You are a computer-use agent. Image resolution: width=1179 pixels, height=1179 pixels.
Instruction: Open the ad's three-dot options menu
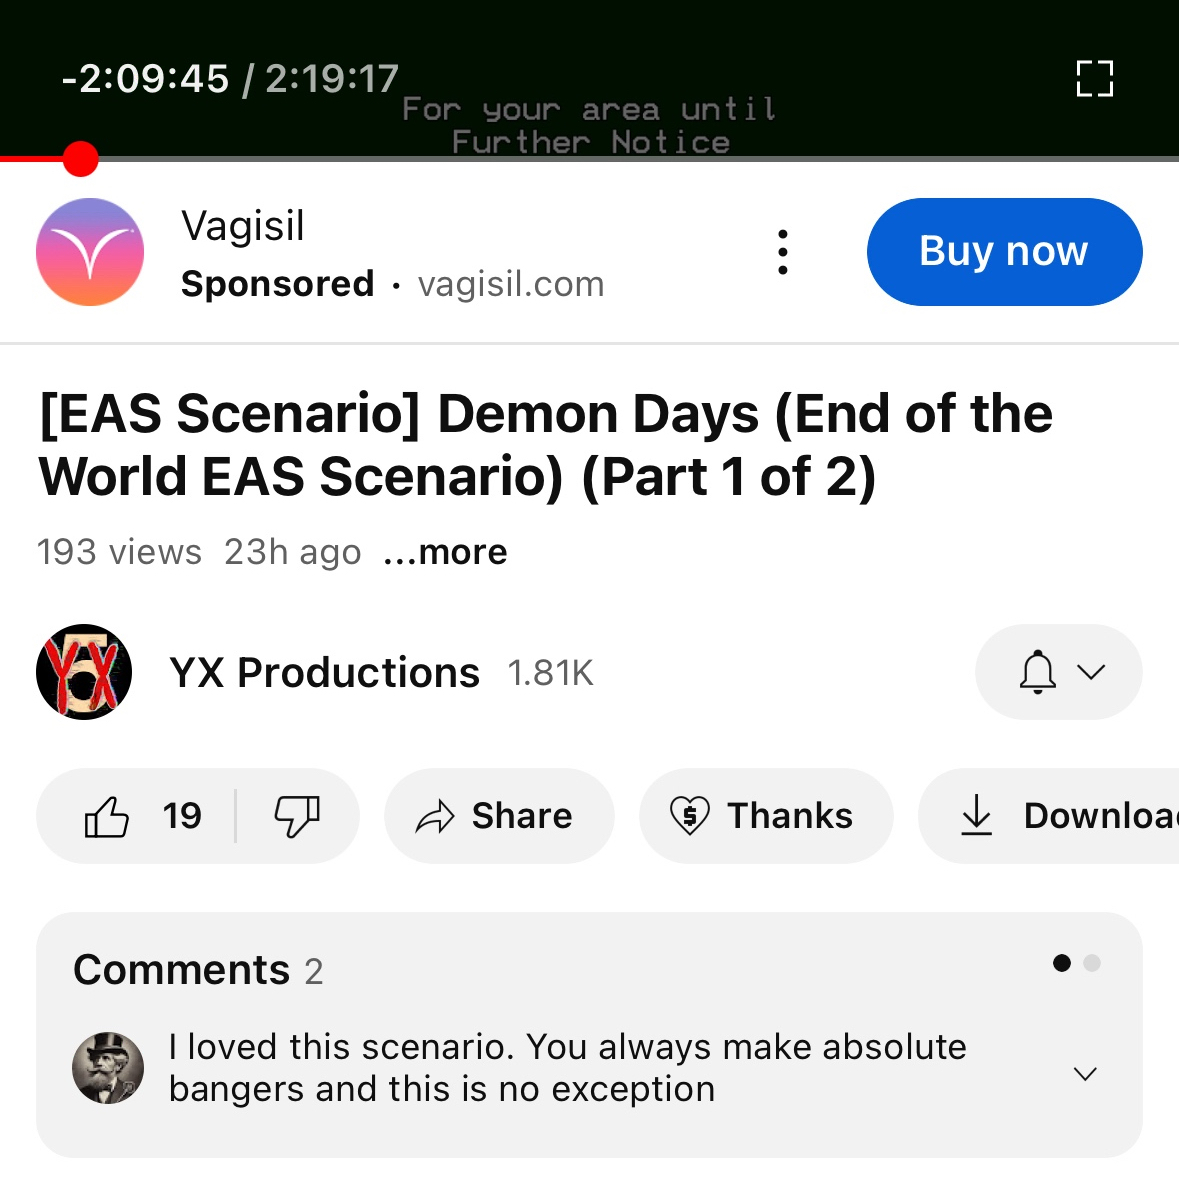[783, 252]
